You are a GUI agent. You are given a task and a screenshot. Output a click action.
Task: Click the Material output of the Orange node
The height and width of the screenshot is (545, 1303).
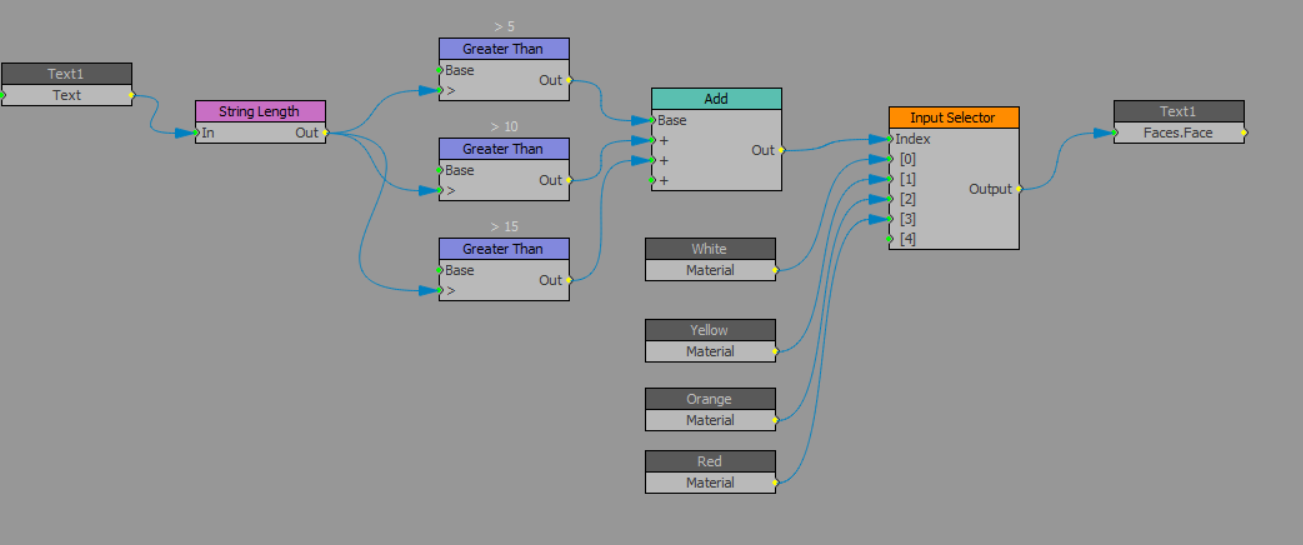click(x=775, y=420)
